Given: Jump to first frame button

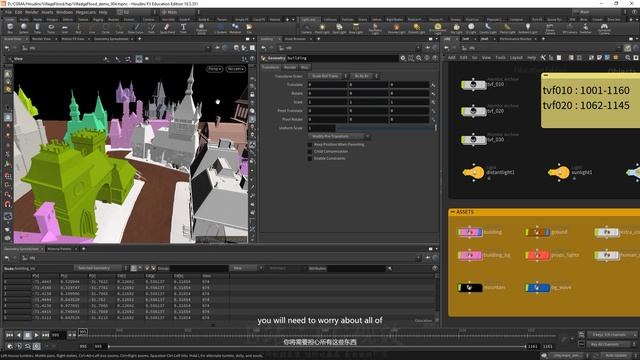Looking at the screenshot, I should pos(9,335).
